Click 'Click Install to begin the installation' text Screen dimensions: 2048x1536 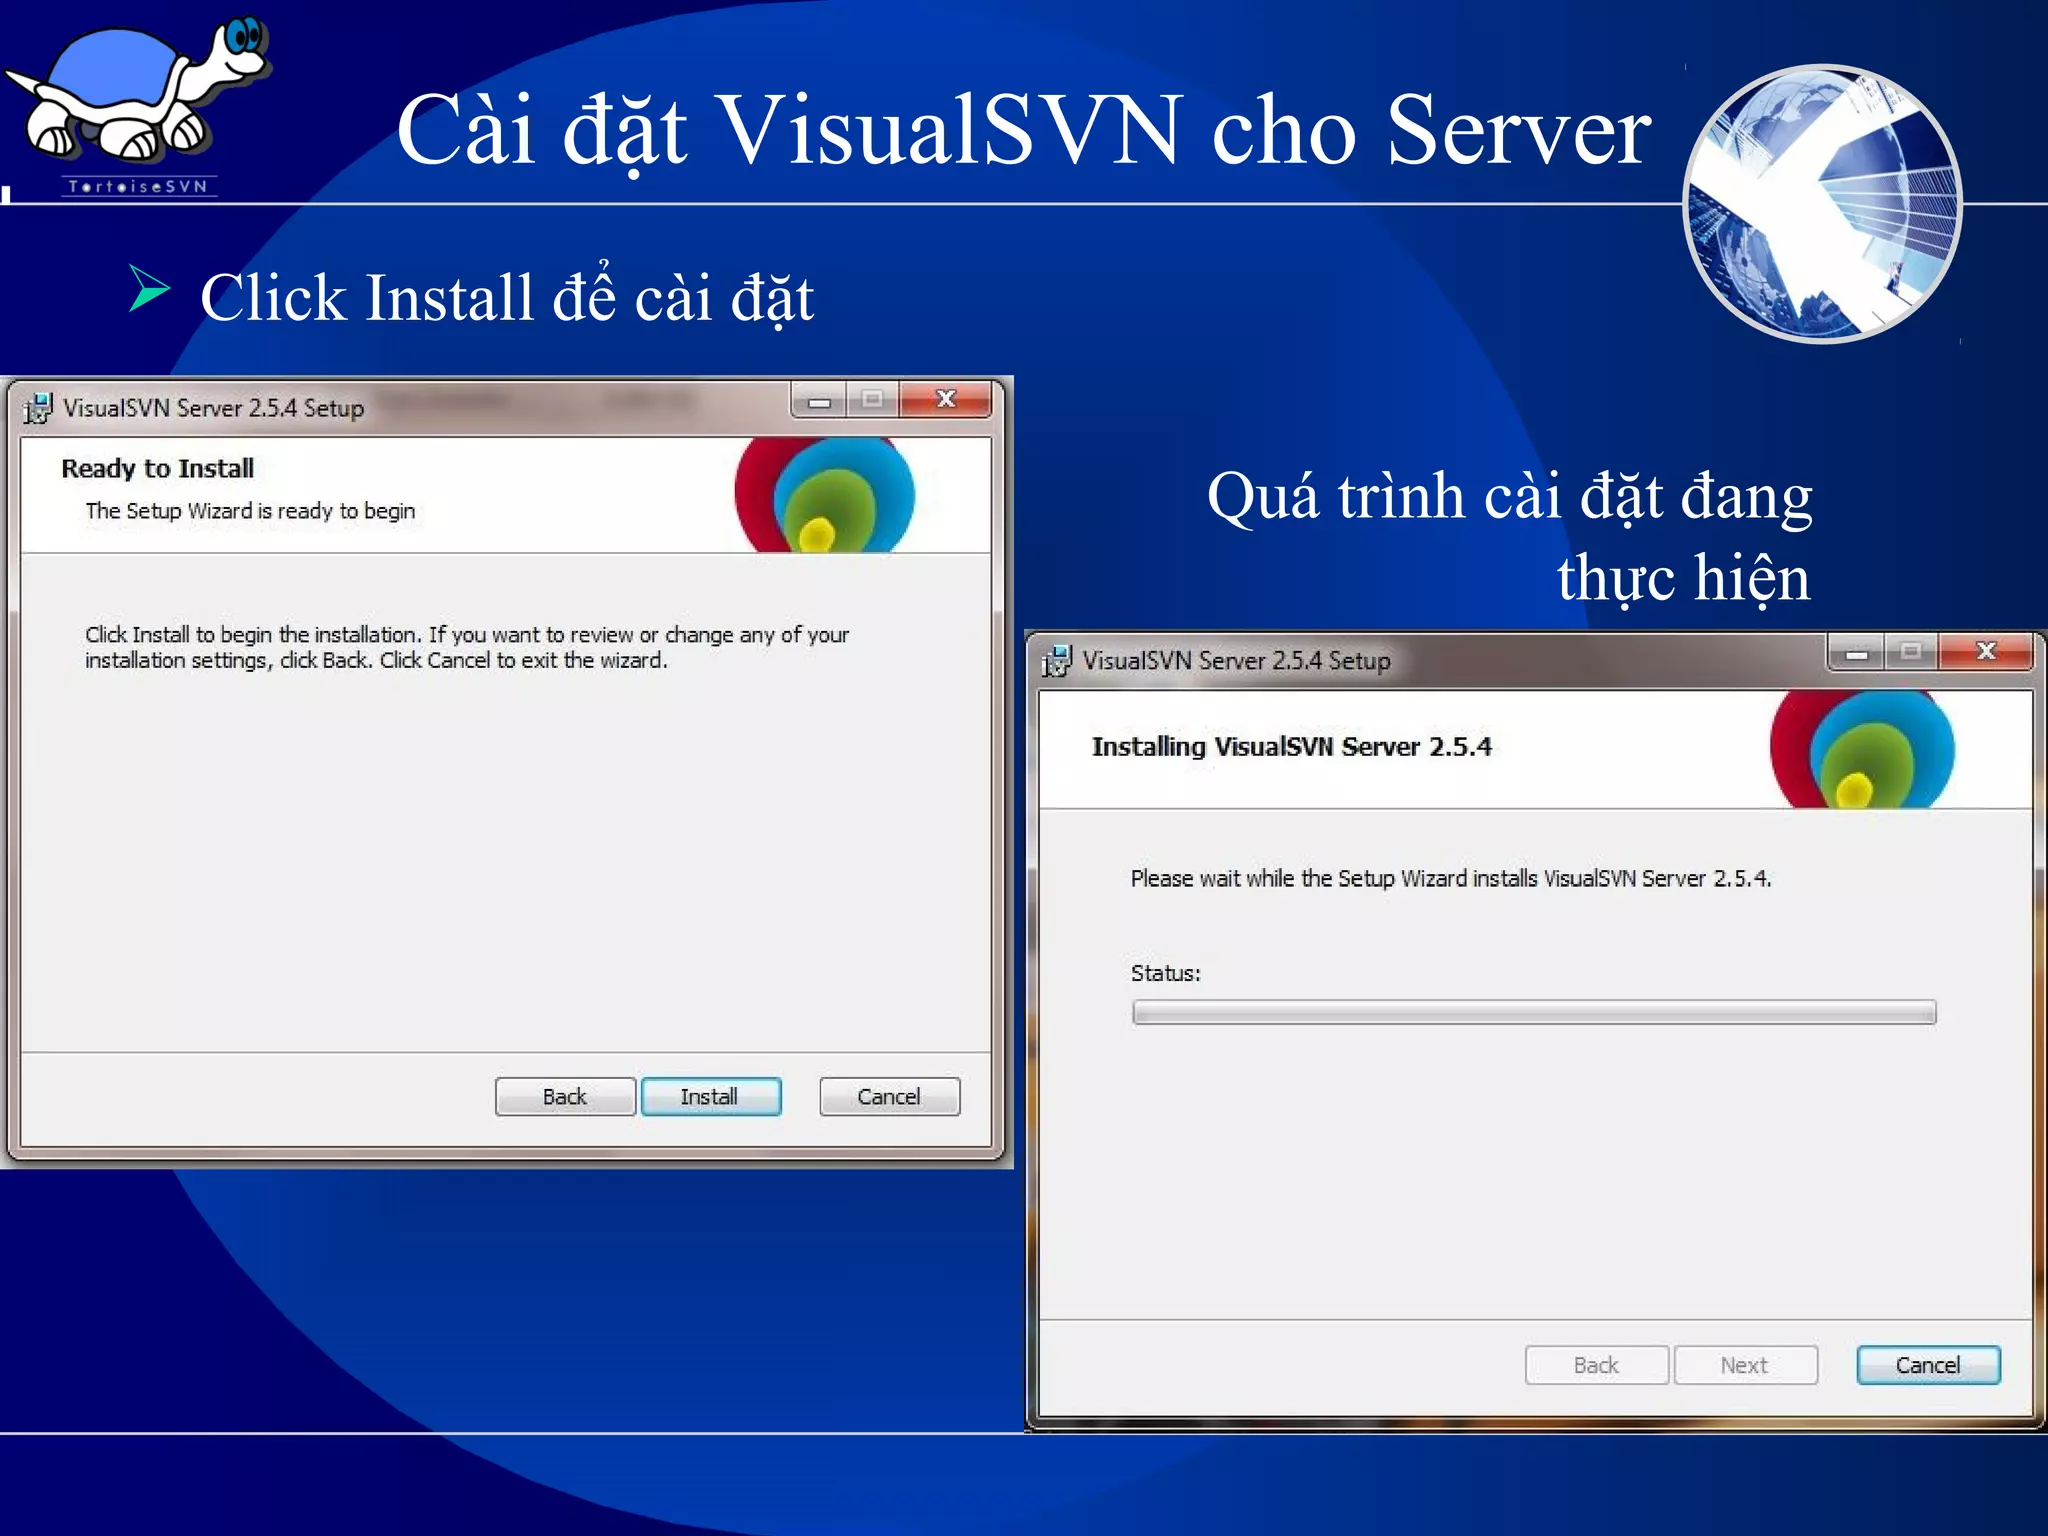click(467, 647)
